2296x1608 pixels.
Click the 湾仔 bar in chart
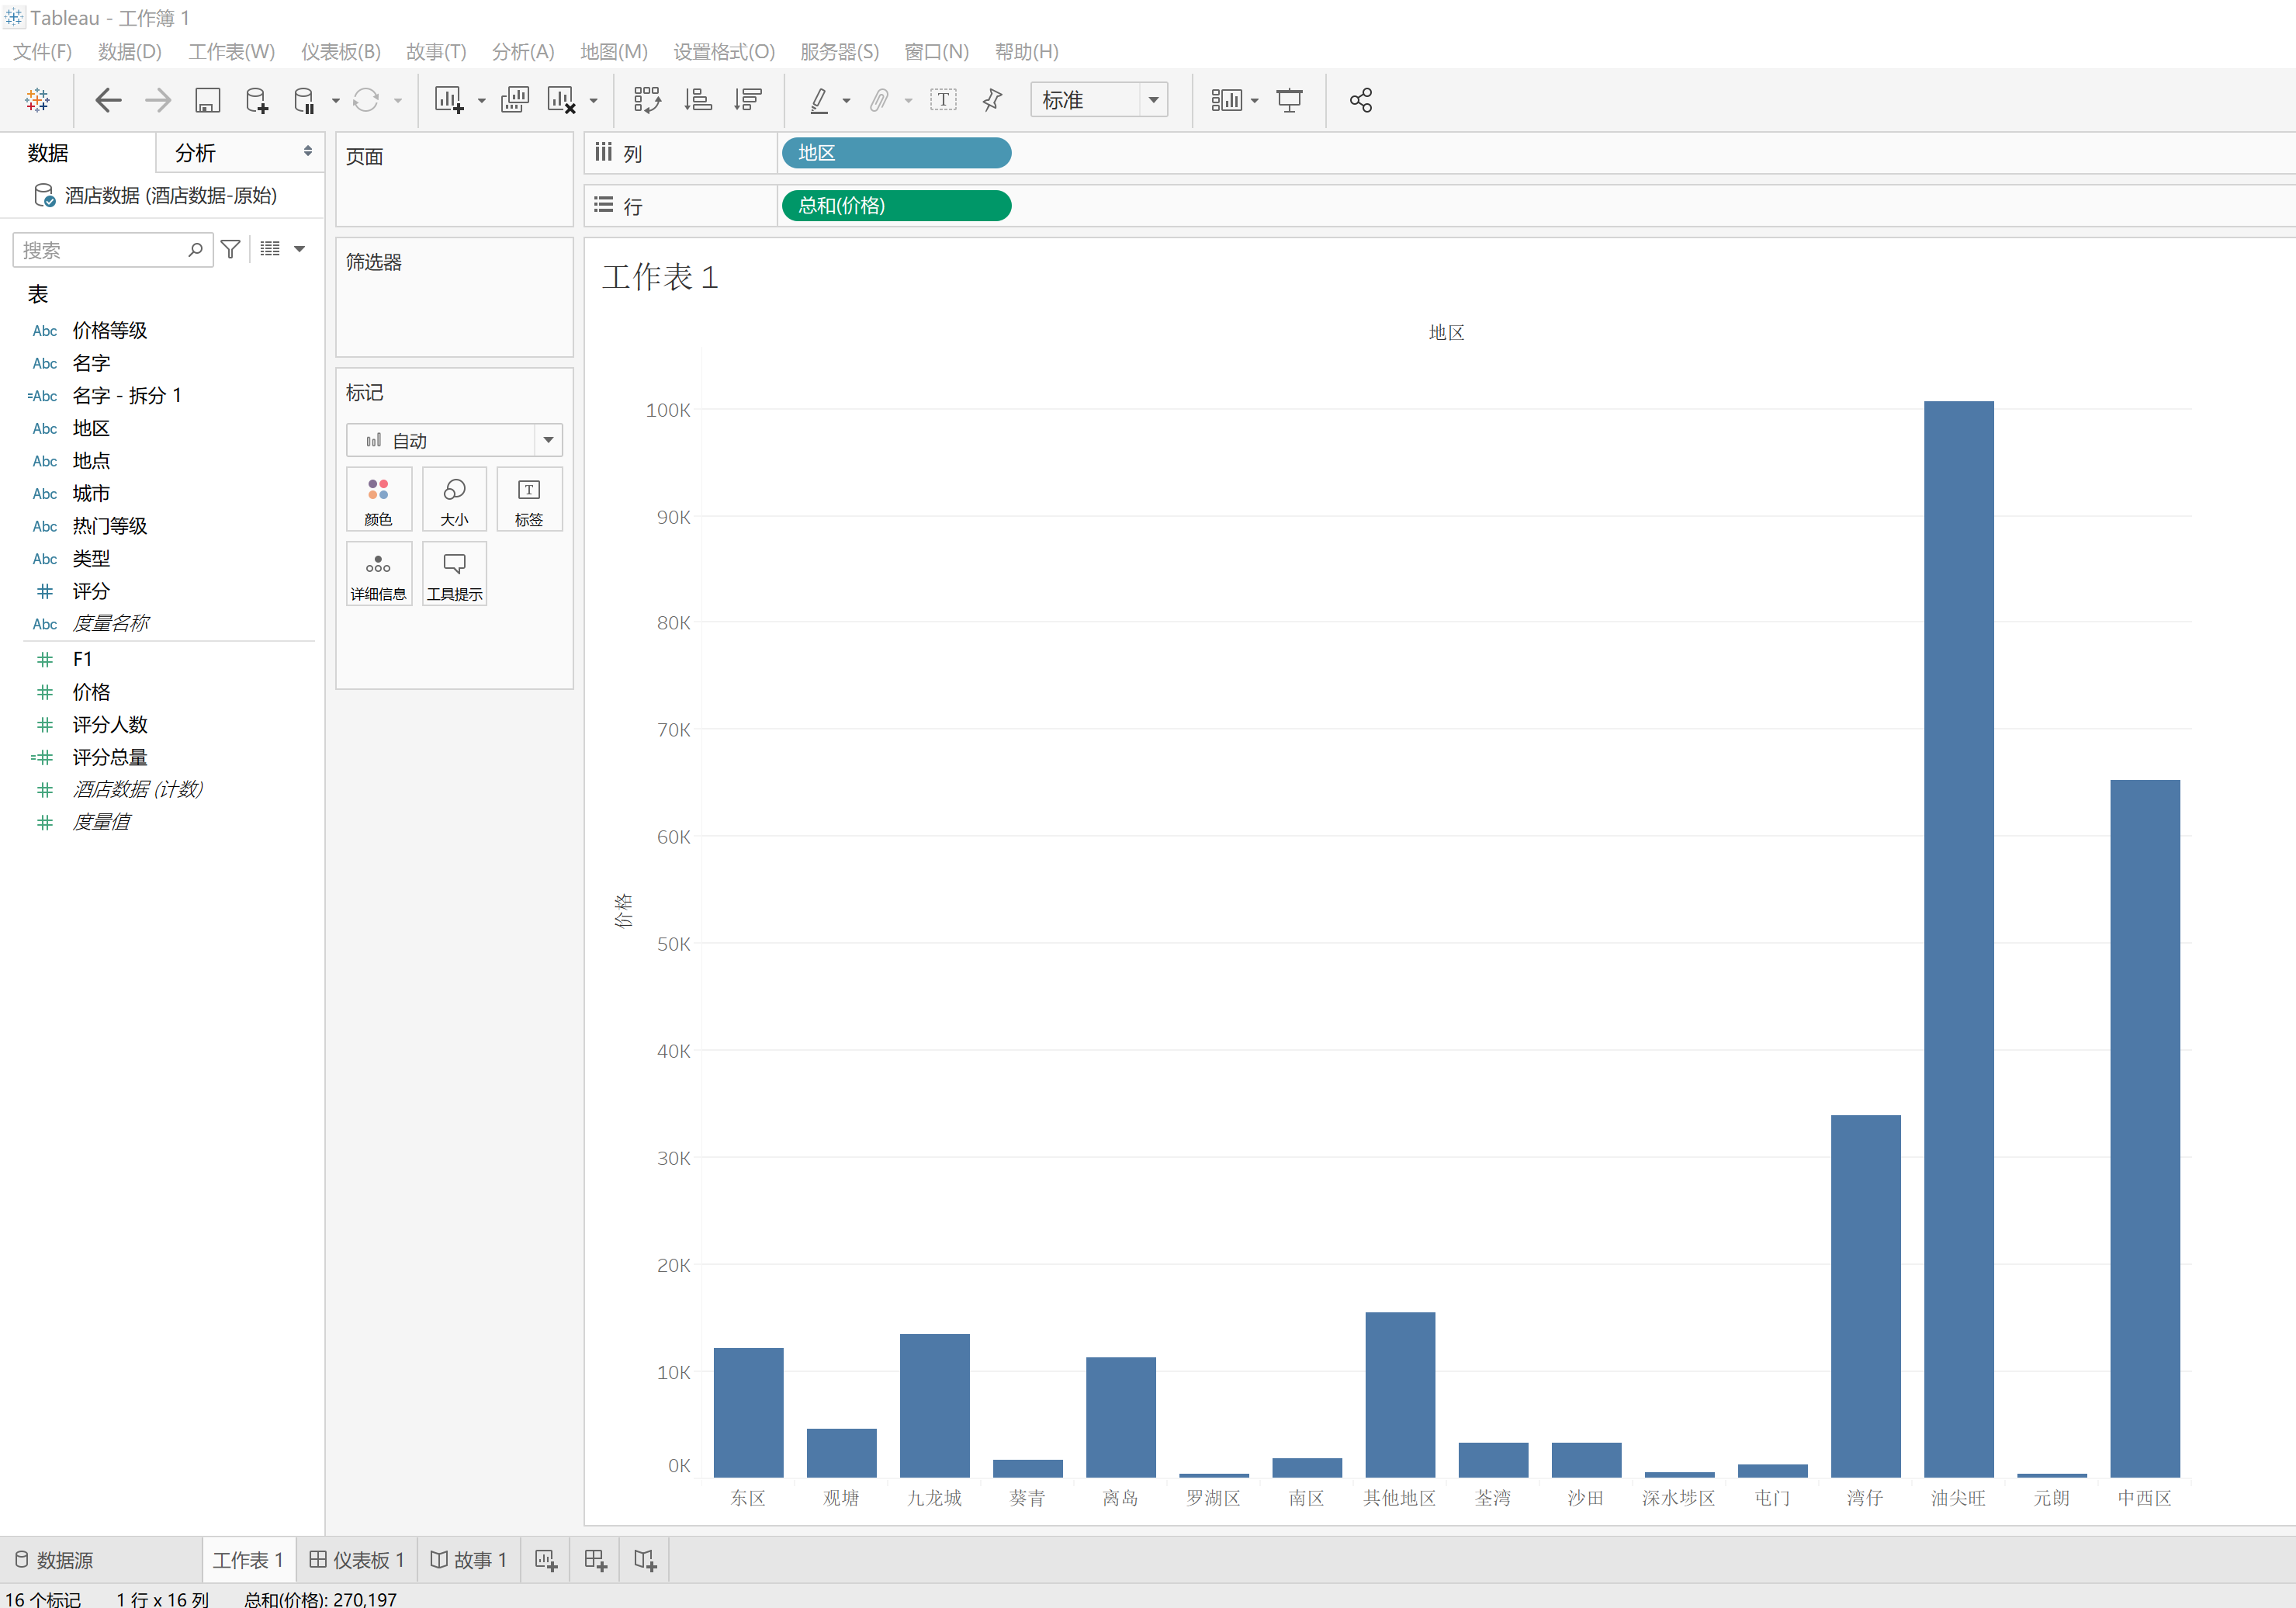1865,1296
